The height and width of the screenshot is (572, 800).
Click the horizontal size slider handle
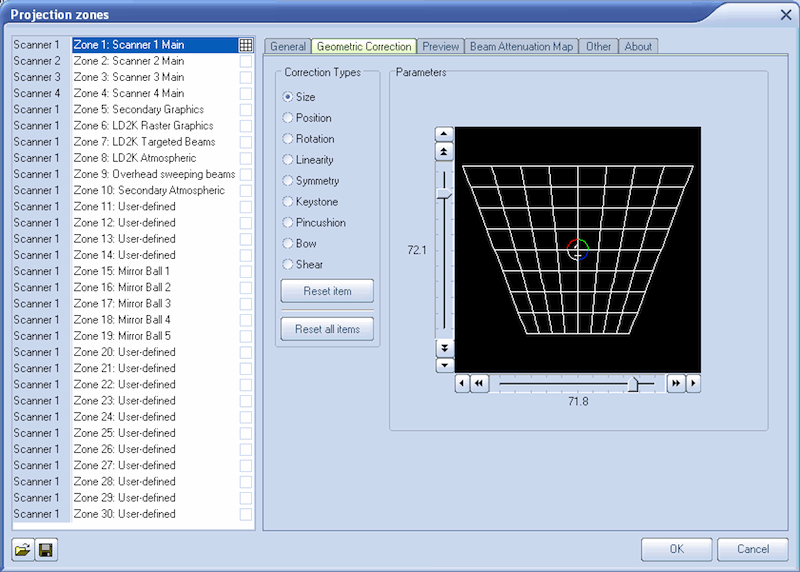[632, 383]
